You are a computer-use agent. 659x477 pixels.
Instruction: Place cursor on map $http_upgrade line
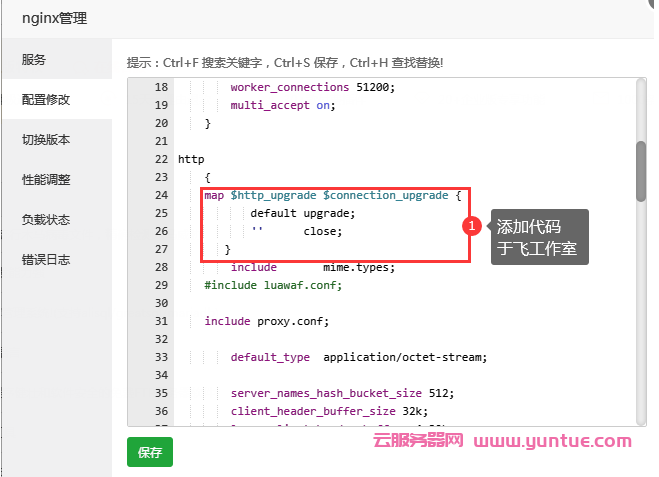pyautogui.click(x=332, y=195)
